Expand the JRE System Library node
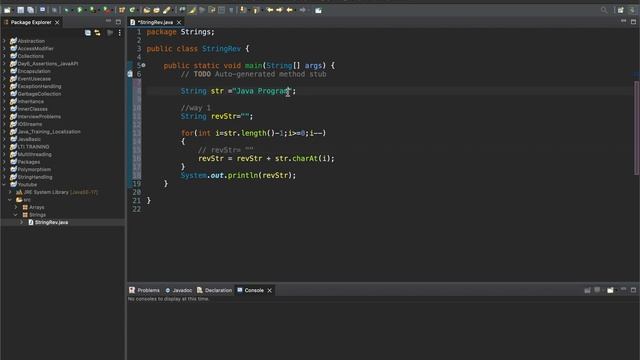Viewport: 640px width, 360px height. point(10,192)
